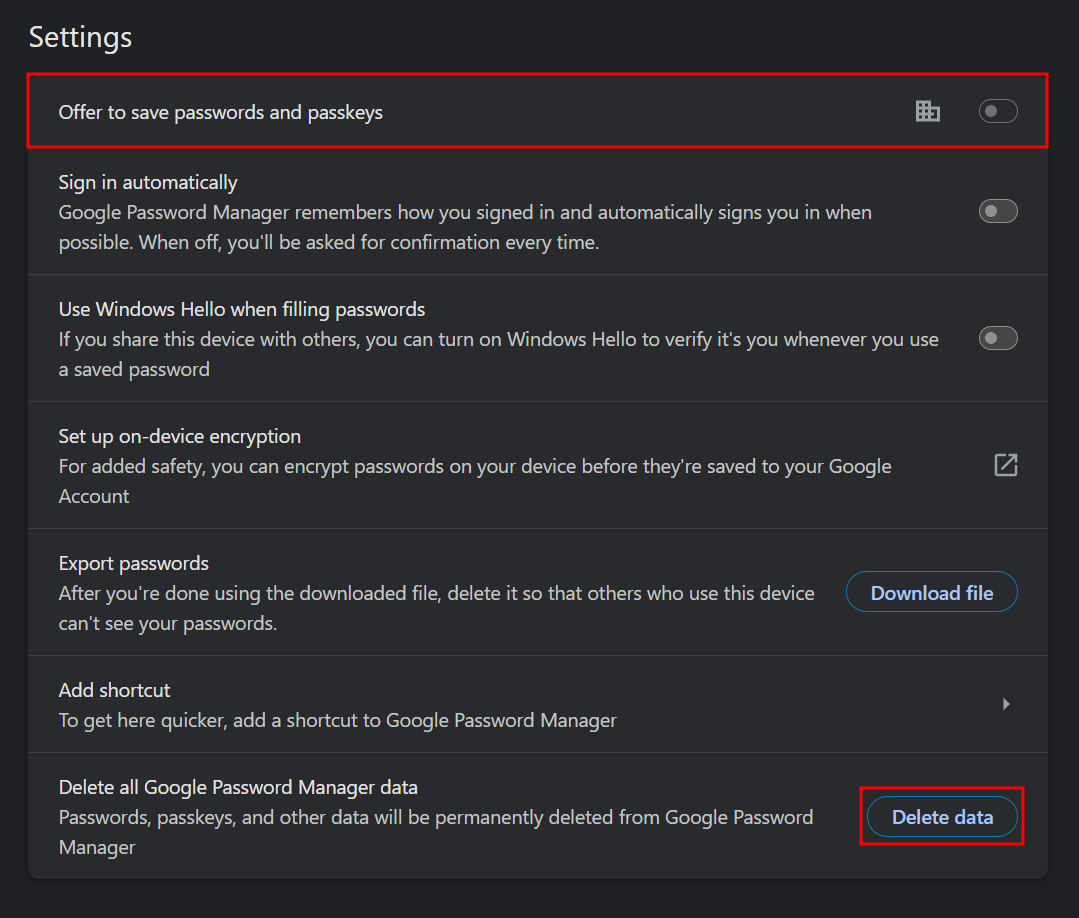Screen dimensions: 1079x918
Task: Click the Sign in automatically title
Action: pos(148,182)
